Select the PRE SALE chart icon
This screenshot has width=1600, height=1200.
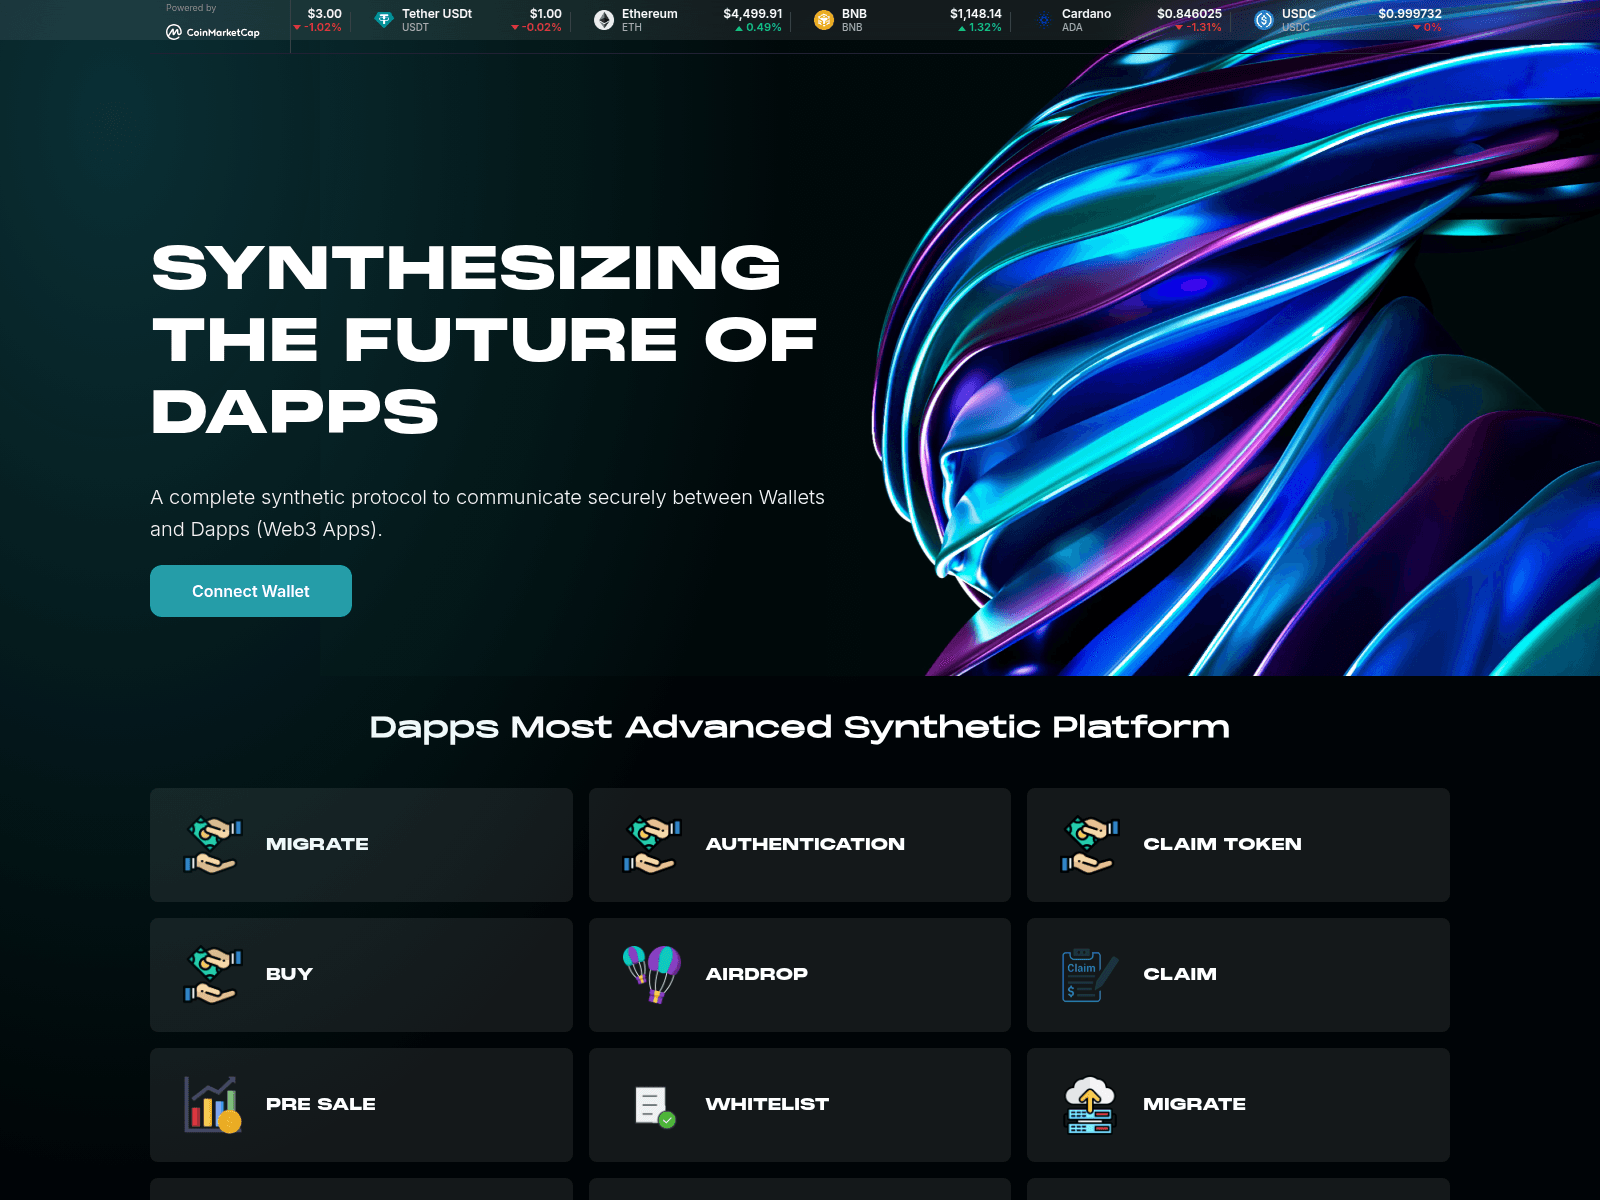(x=213, y=1105)
